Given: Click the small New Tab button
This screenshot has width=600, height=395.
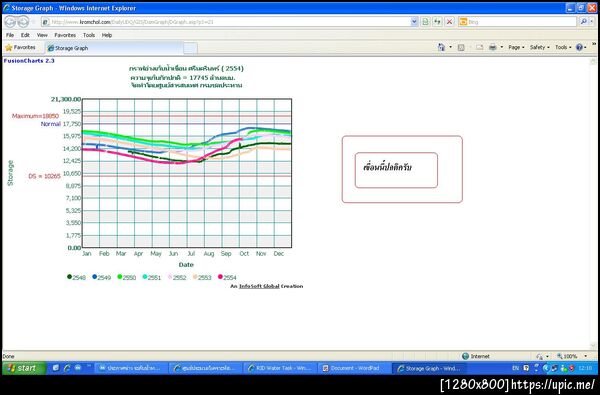Looking at the screenshot, I should click(x=191, y=48).
